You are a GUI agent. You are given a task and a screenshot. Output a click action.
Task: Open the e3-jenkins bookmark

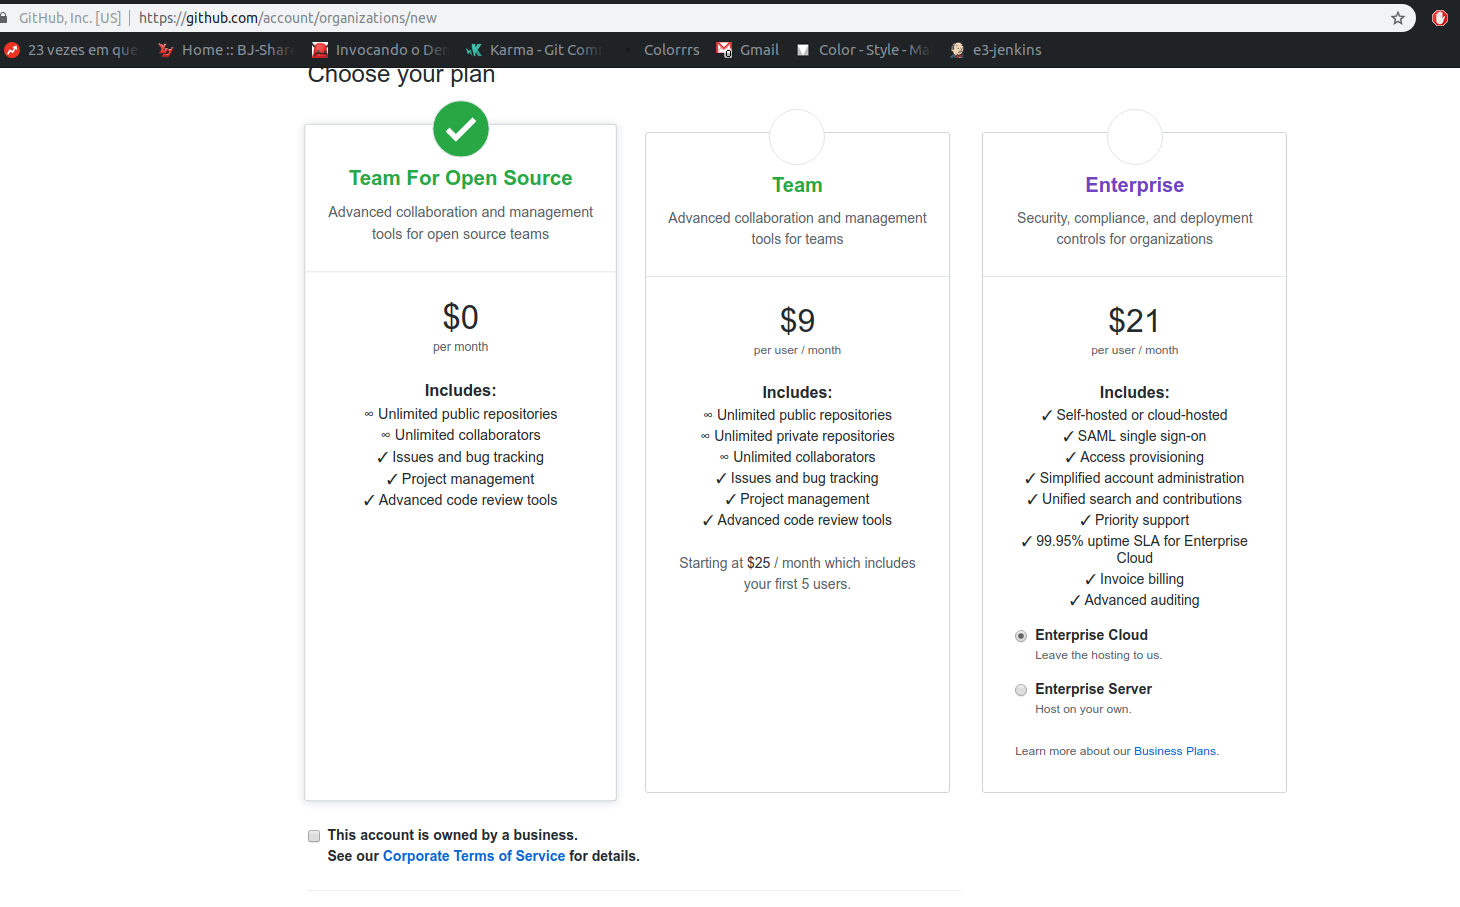click(x=996, y=50)
